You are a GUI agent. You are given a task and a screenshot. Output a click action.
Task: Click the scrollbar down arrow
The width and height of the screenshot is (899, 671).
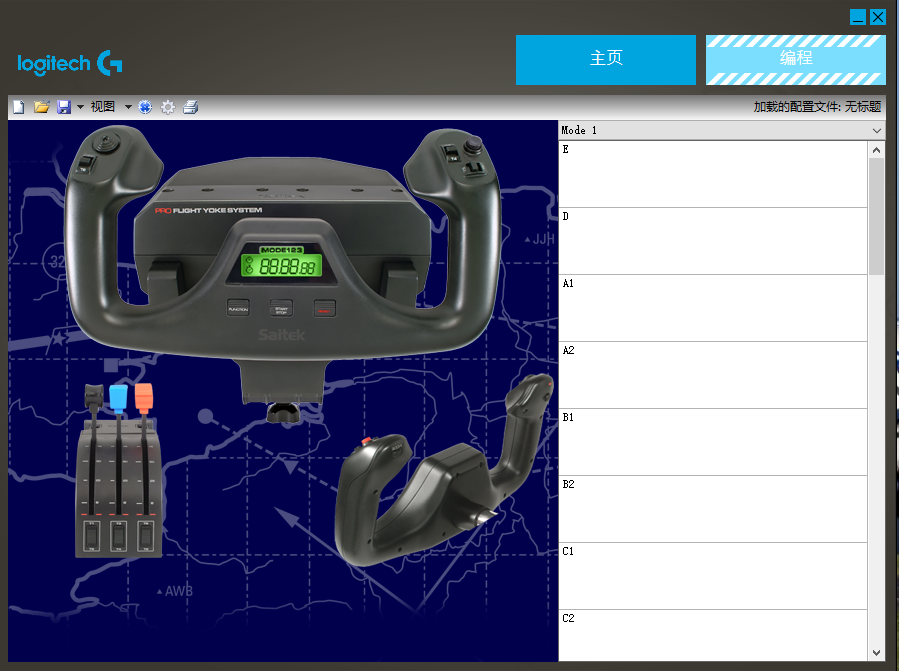click(877, 650)
